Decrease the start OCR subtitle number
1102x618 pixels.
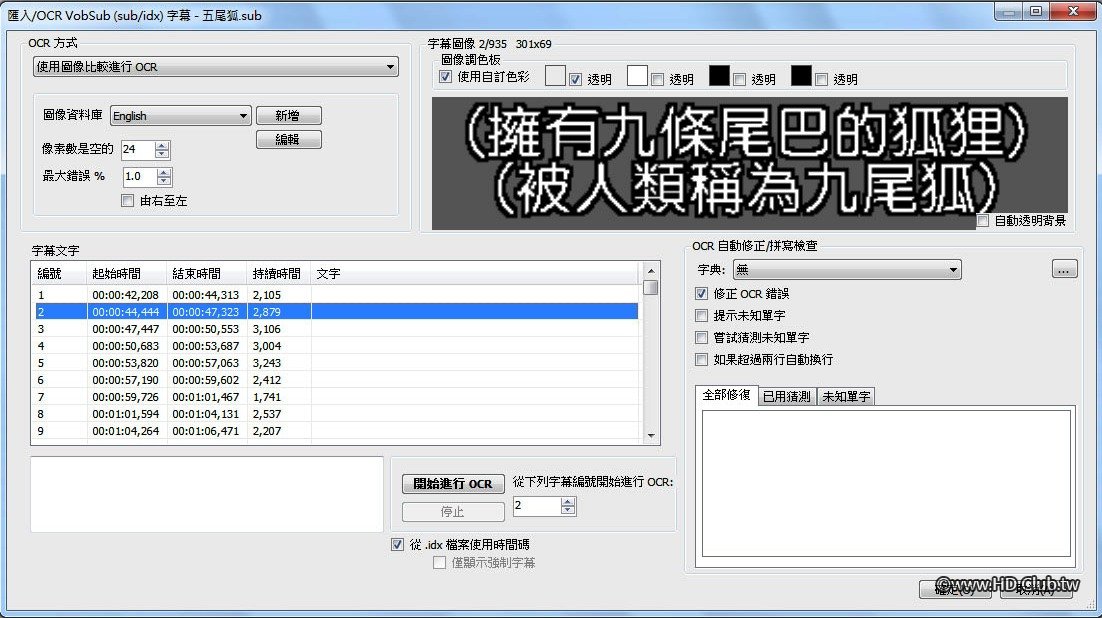569,510
